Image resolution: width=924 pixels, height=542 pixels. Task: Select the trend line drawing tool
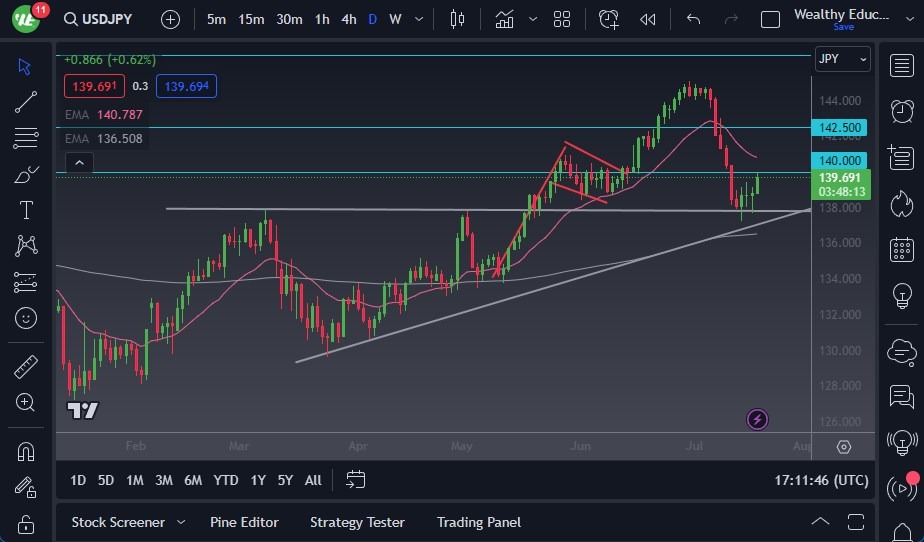click(x=26, y=101)
